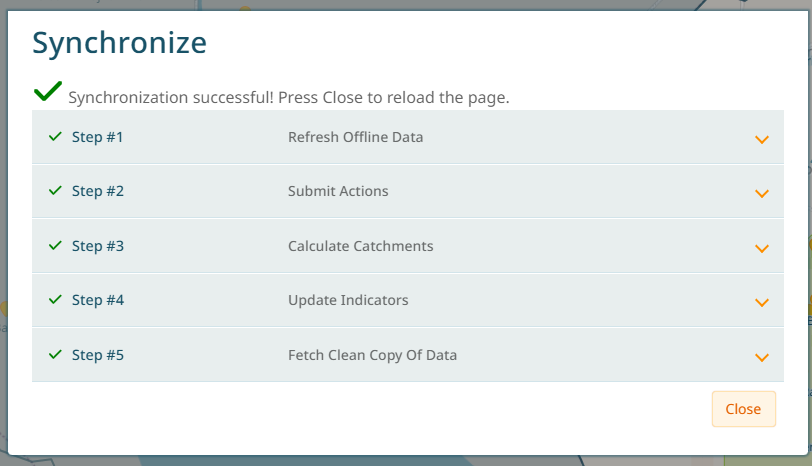Click the green checkmark beside Step #2

click(55, 191)
